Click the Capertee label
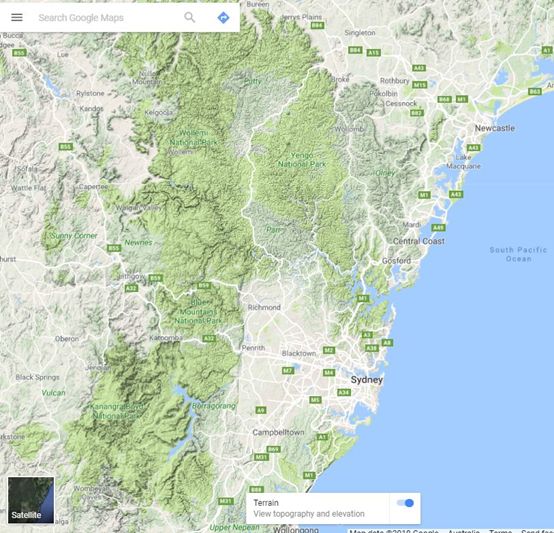This screenshot has width=554, height=533. click(93, 187)
